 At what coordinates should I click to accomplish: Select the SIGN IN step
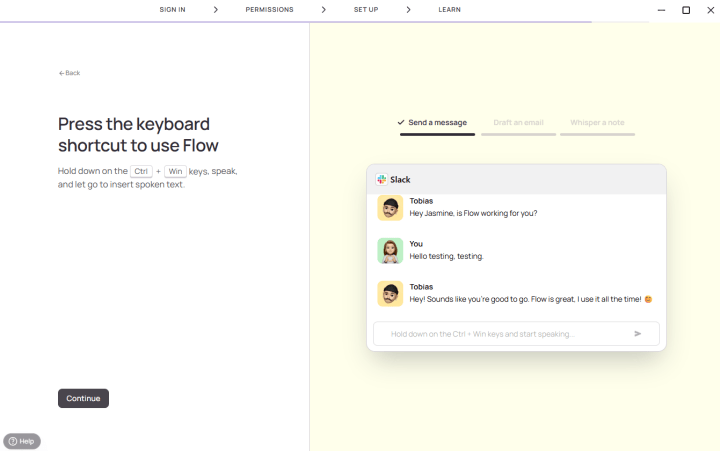(x=172, y=10)
